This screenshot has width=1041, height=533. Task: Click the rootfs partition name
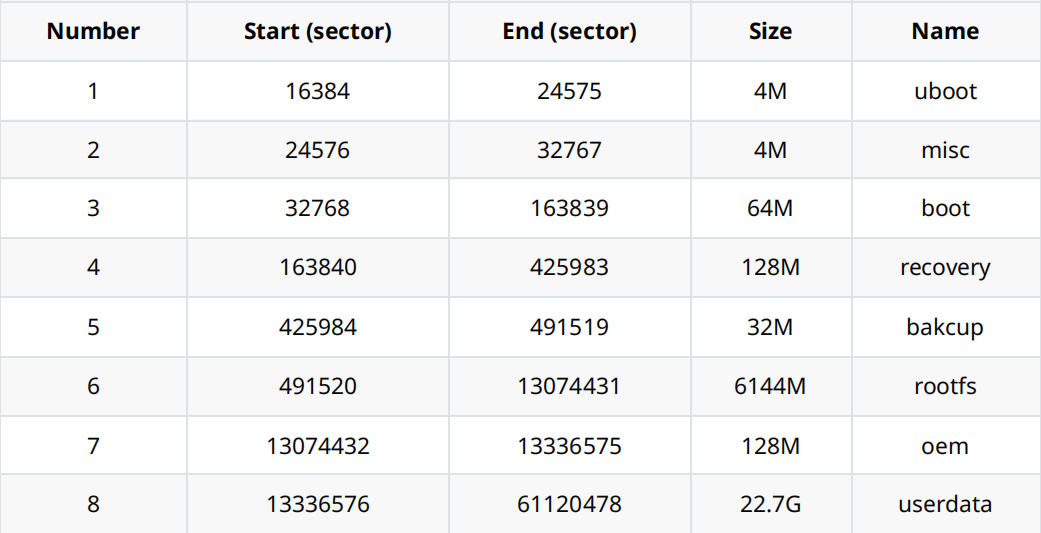tap(945, 386)
